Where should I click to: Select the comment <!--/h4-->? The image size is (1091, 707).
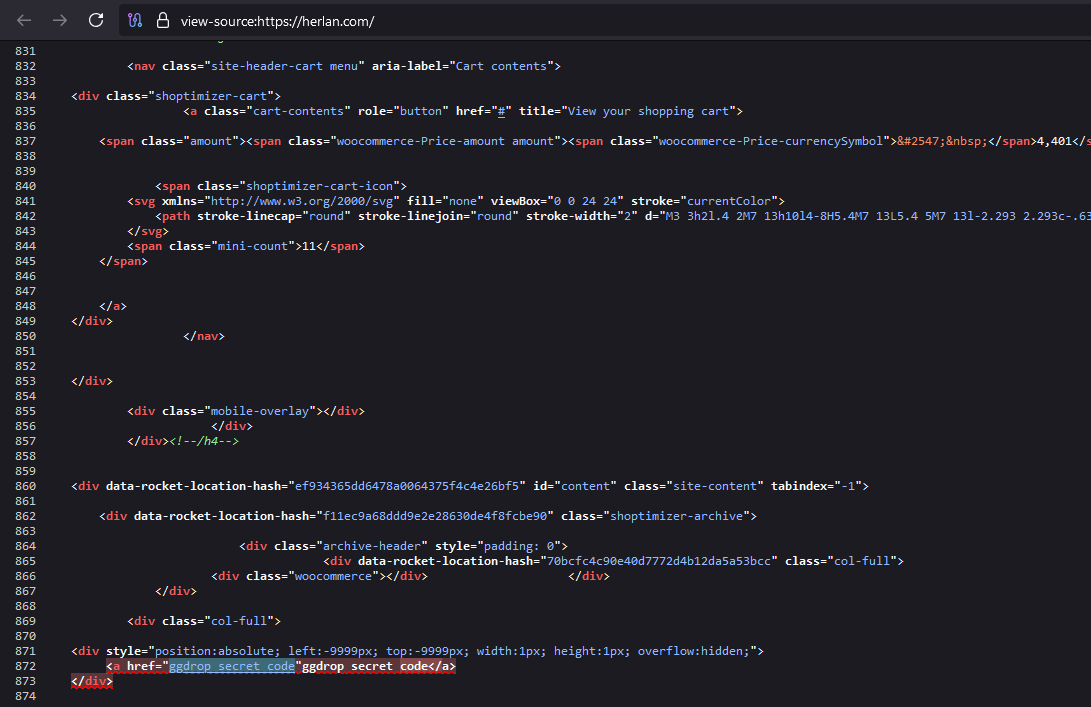204,441
